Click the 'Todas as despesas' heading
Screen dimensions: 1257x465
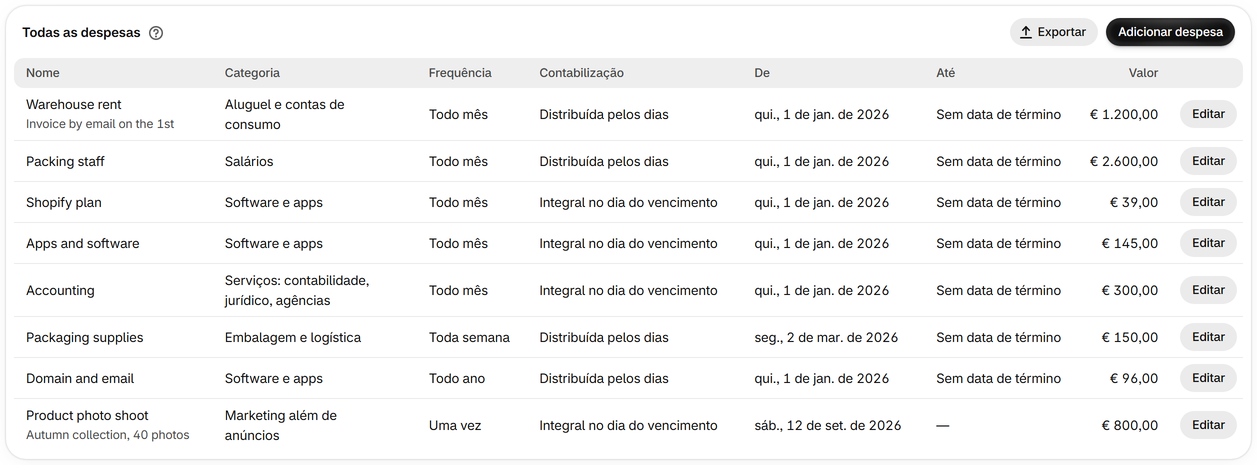[x=81, y=32]
